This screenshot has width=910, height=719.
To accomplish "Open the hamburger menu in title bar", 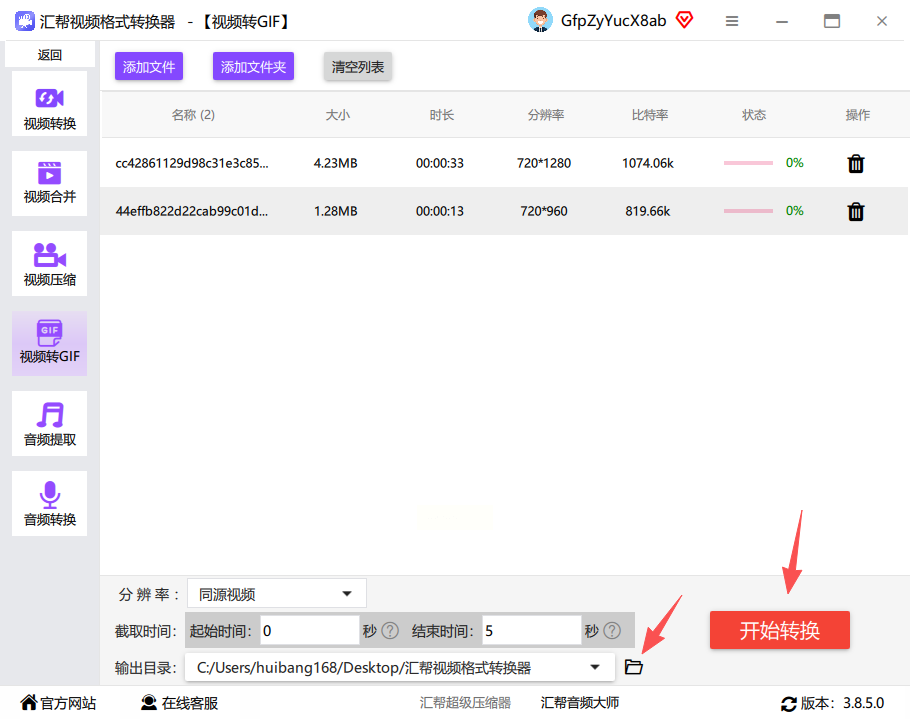I will pyautogui.click(x=732, y=21).
